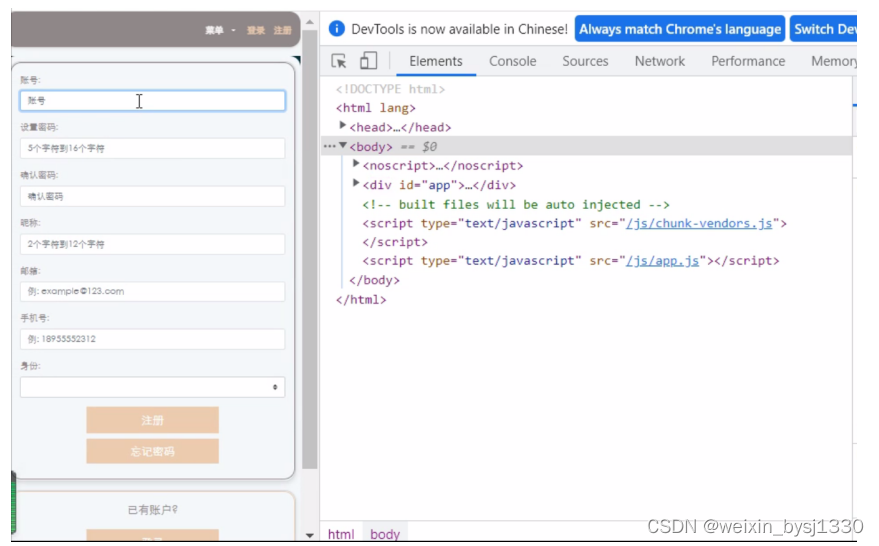This screenshot has width=879, height=546.
Task: Select the closing /script tag line
Action: (395, 242)
